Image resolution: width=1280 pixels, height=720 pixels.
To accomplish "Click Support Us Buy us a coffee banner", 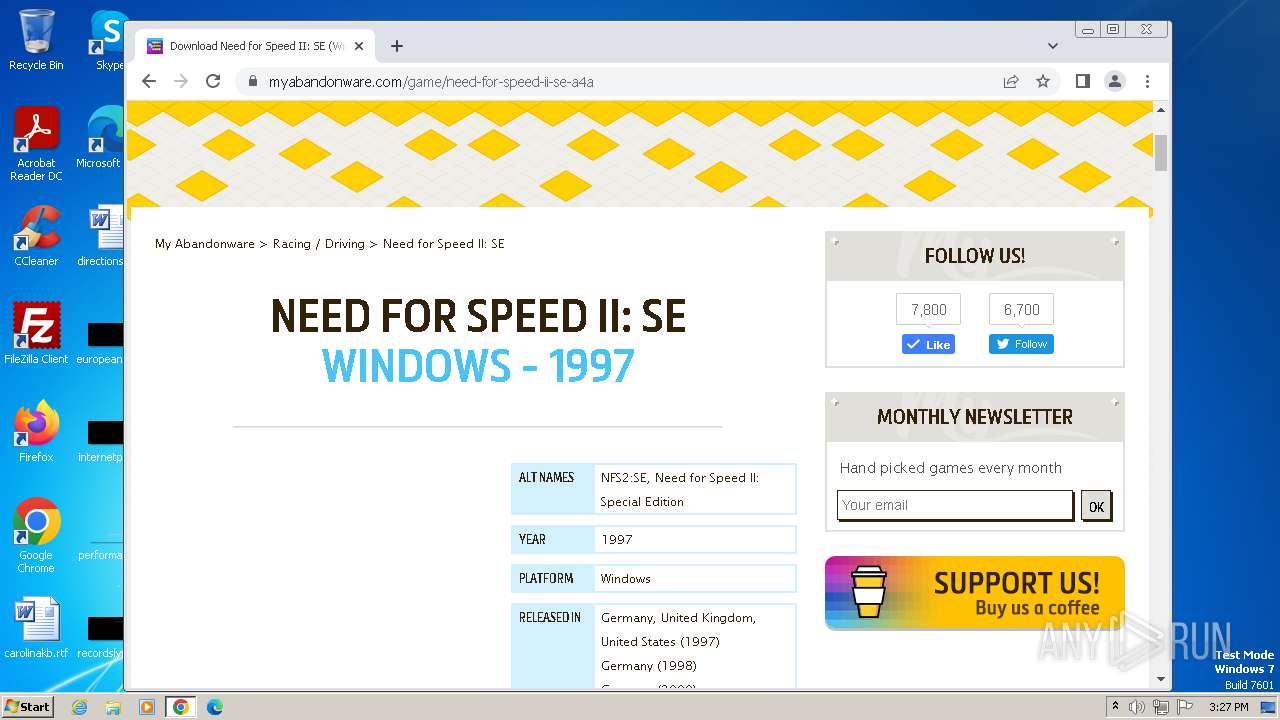I will click(x=974, y=593).
